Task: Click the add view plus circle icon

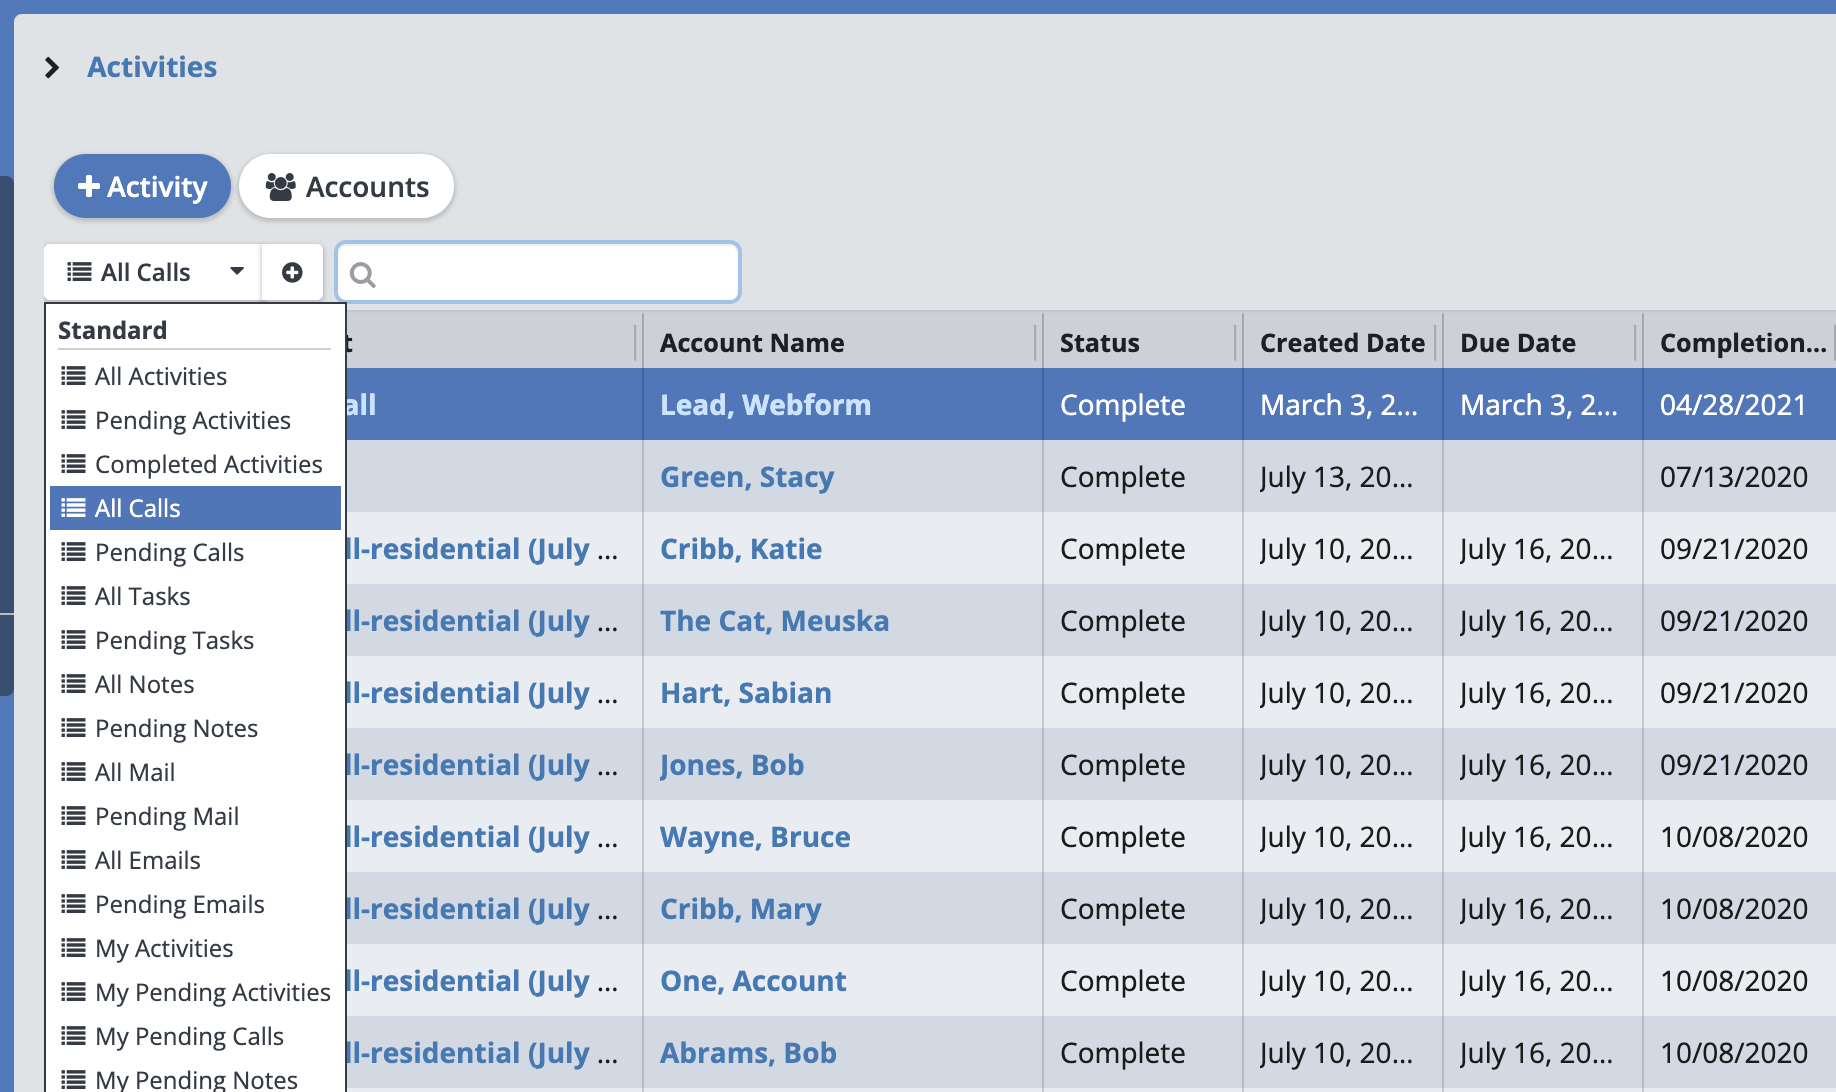Action: (292, 272)
